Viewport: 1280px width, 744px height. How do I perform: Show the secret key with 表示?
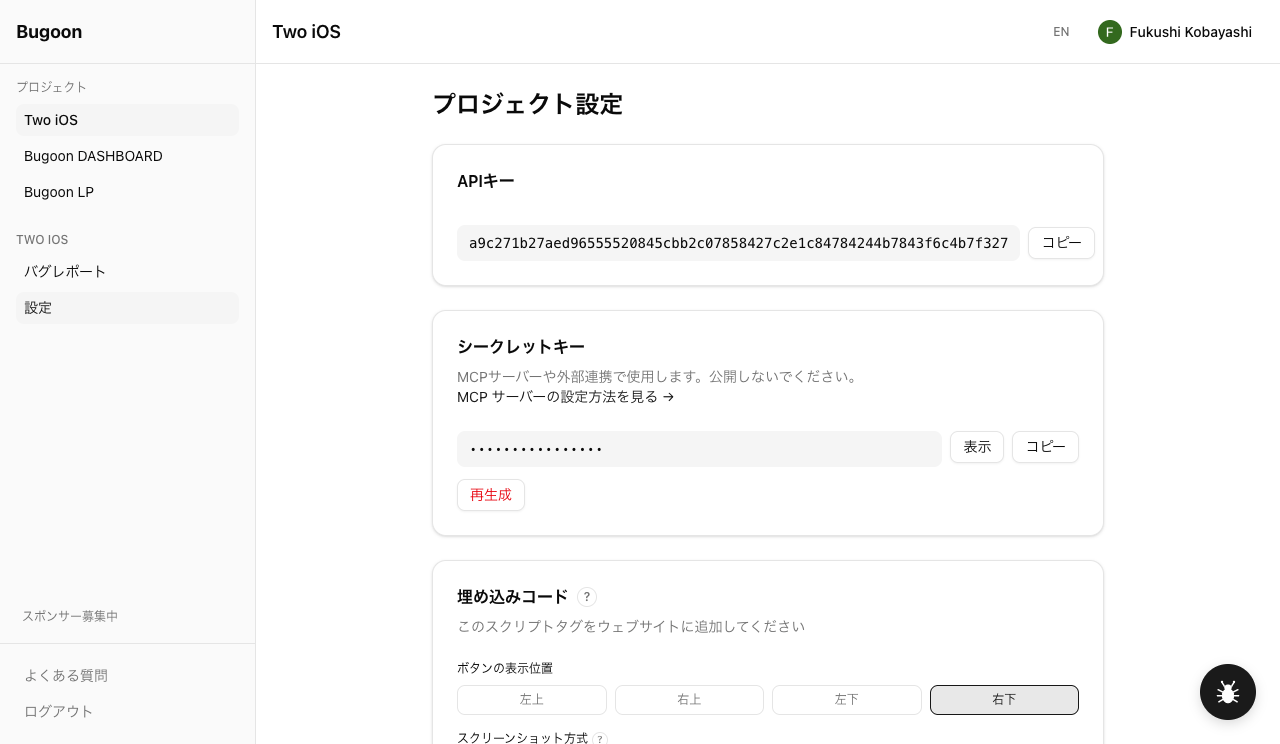click(x=977, y=447)
